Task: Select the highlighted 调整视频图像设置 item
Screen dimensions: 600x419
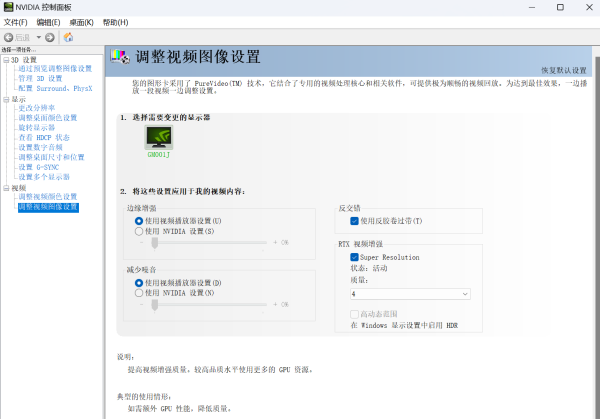Action: point(48,207)
